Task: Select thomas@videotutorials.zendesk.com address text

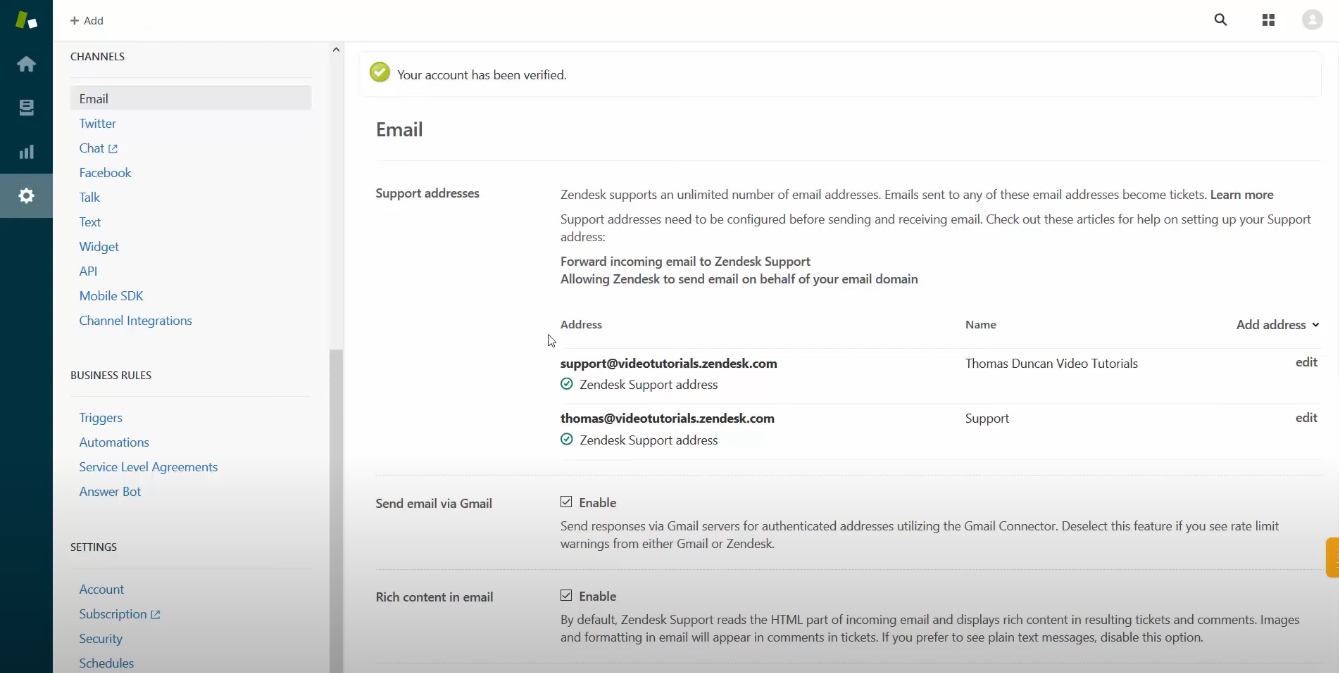Action: (x=667, y=418)
